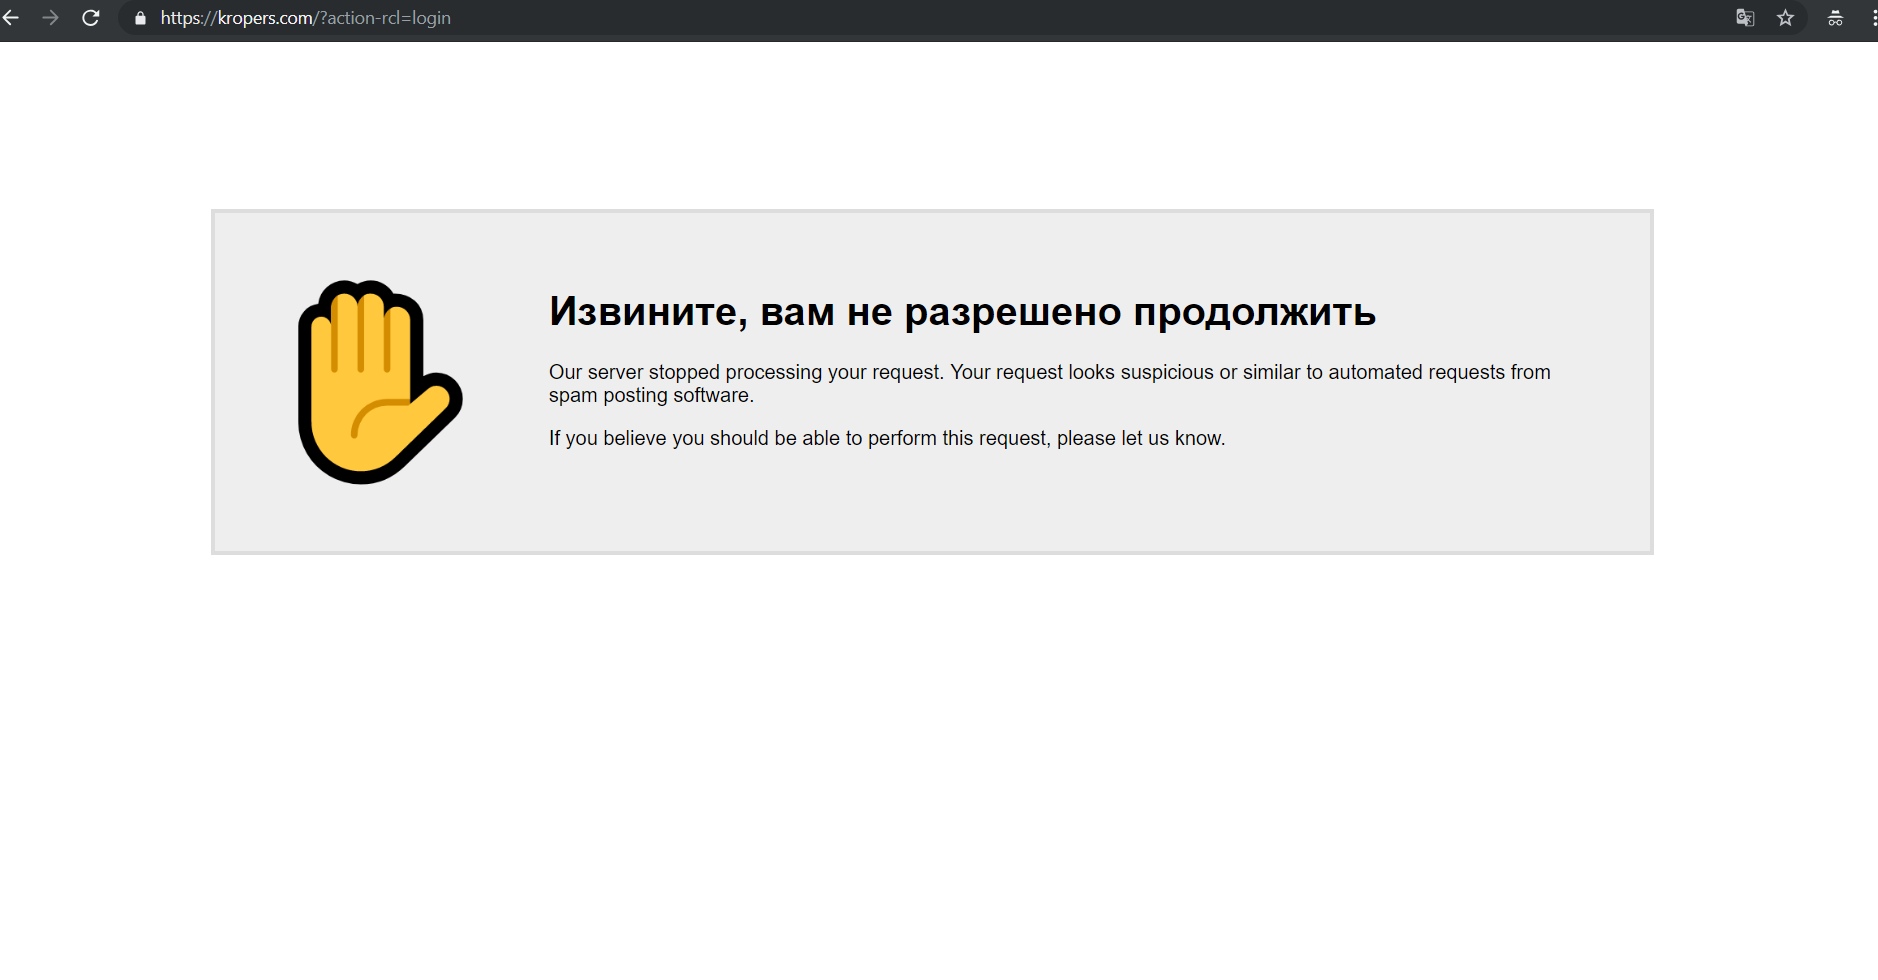Viewport: 1878px width, 980px height.
Task: Bookmark this page with the star
Action: (x=1786, y=18)
